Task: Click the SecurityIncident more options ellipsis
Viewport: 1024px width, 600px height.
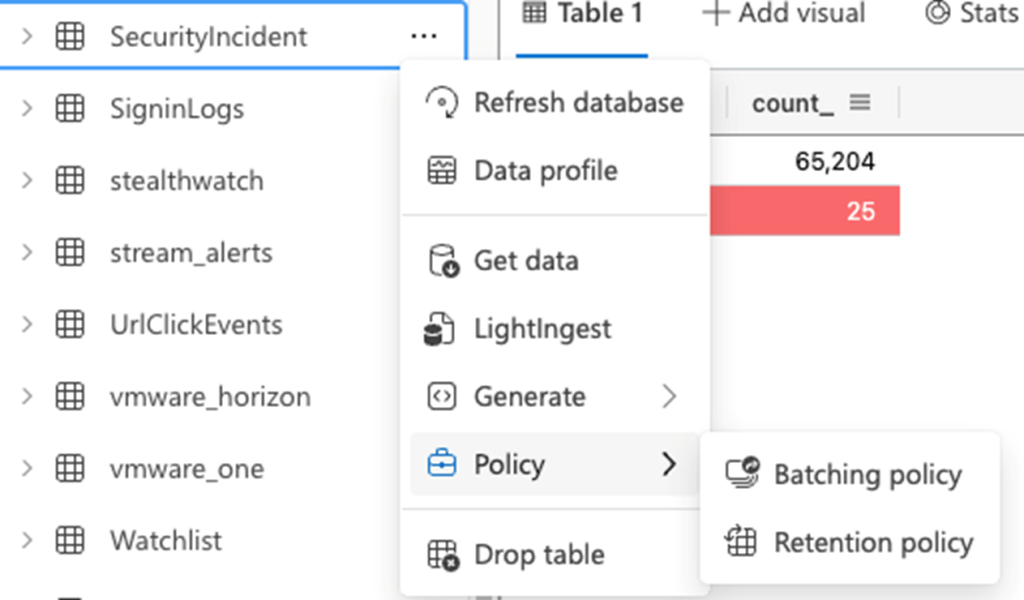Action: pos(424,37)
